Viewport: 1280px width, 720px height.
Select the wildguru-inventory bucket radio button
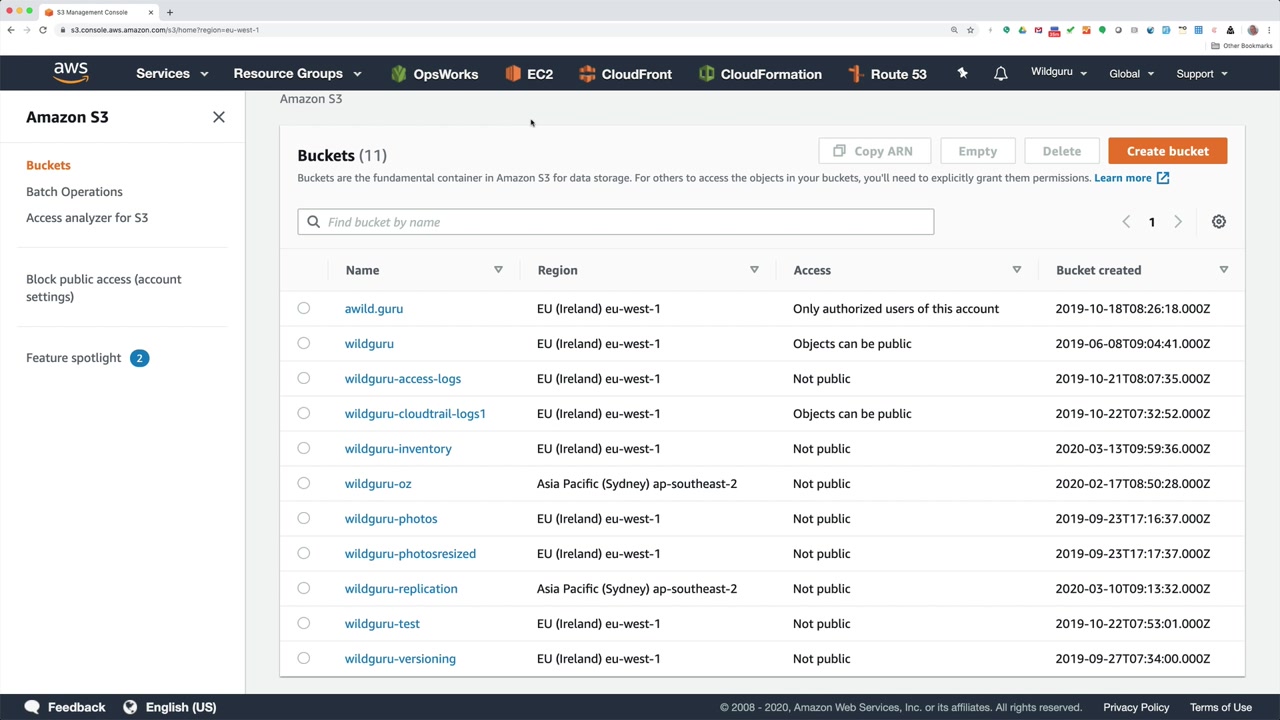[x=304, y=448]
